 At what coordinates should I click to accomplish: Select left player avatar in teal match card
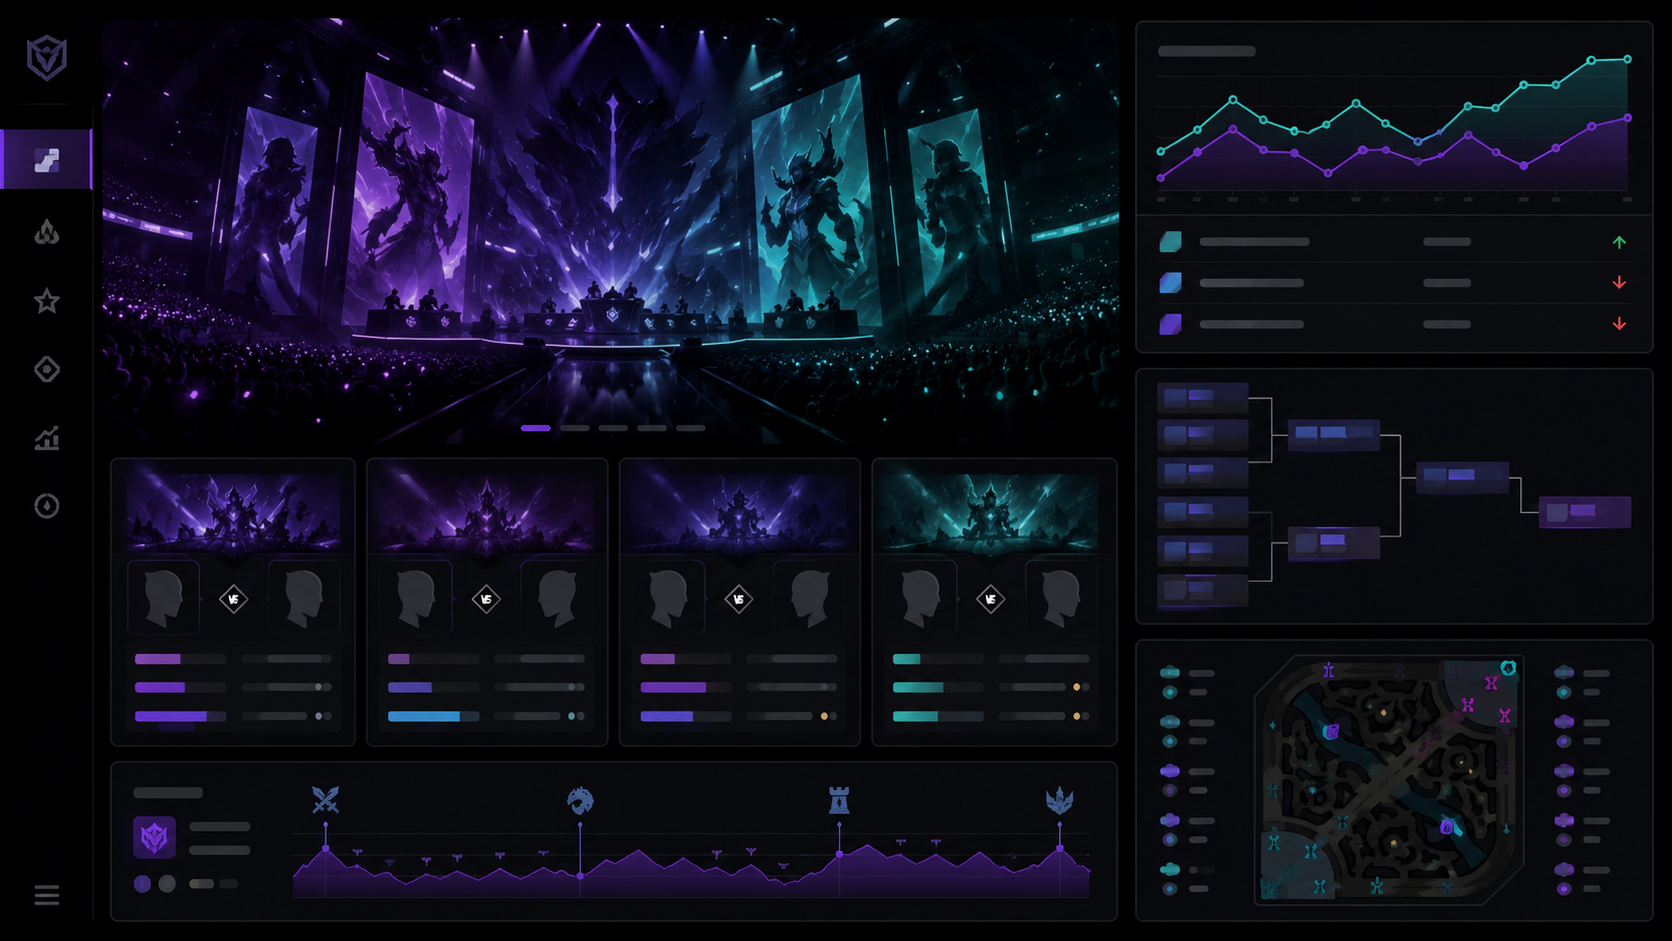pos(921,598)
